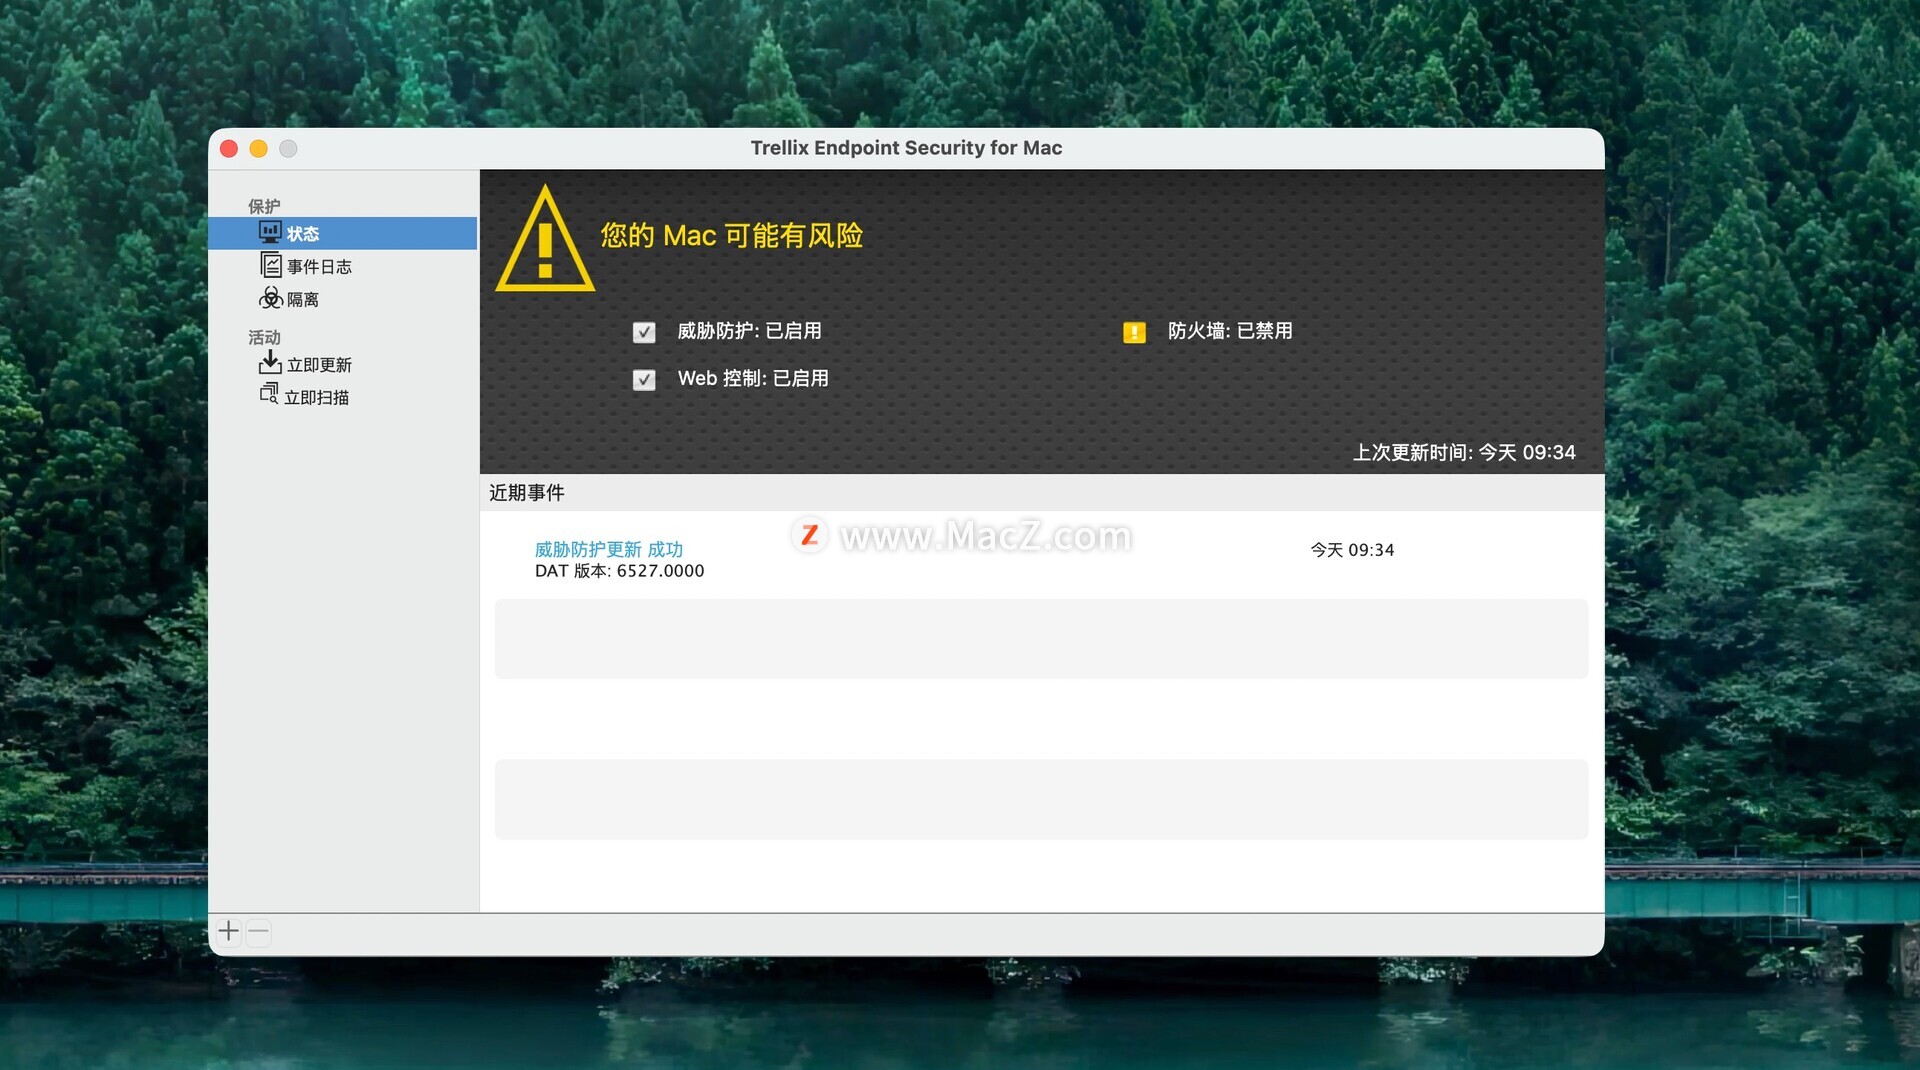The height and width of the screenshot is (1070, 1920).
Task: Click the 上次更新时间: 今天 09:34 text
Action: (1464, 453)
